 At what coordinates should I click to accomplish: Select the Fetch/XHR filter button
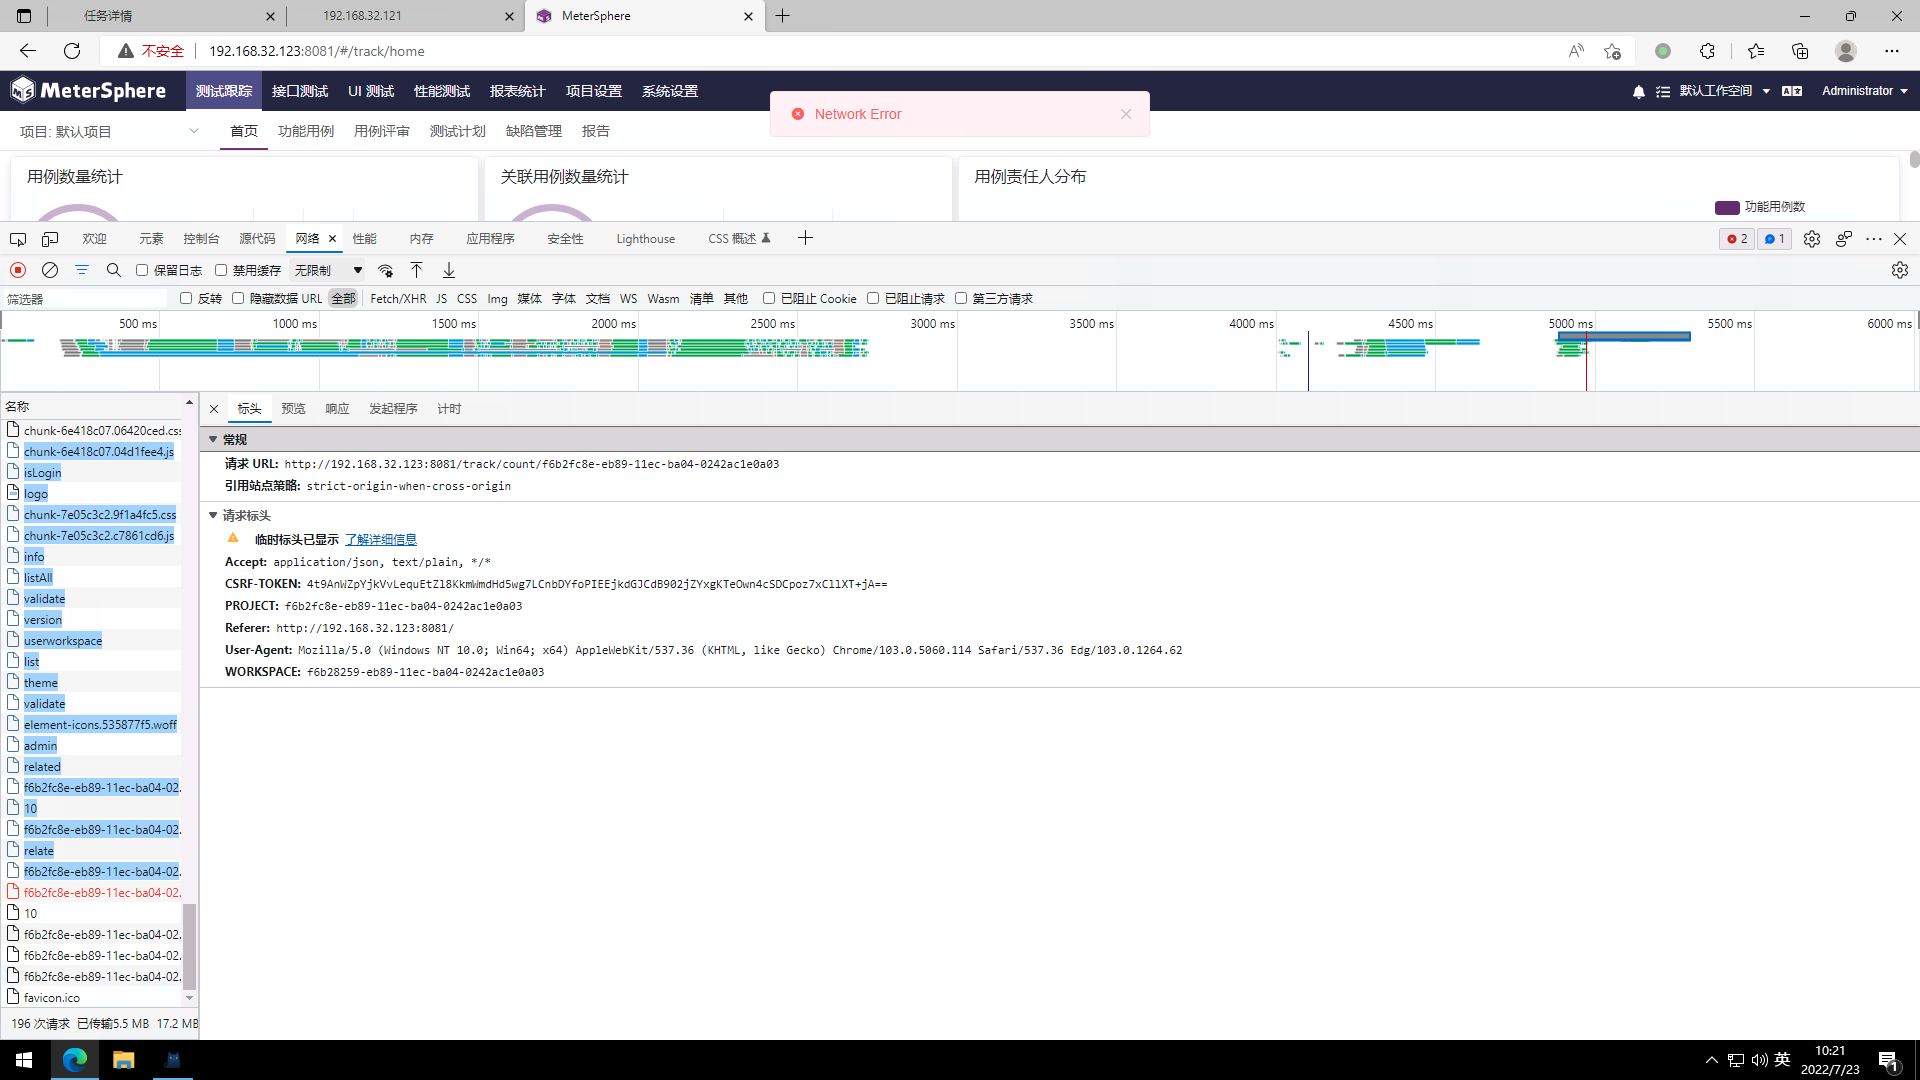[x=397, y=298]
